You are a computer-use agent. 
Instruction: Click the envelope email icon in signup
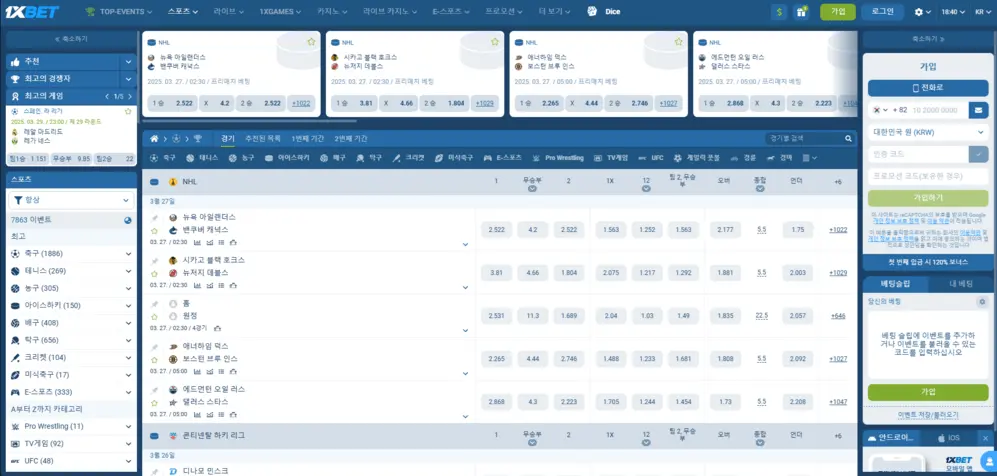click(979, 110)
